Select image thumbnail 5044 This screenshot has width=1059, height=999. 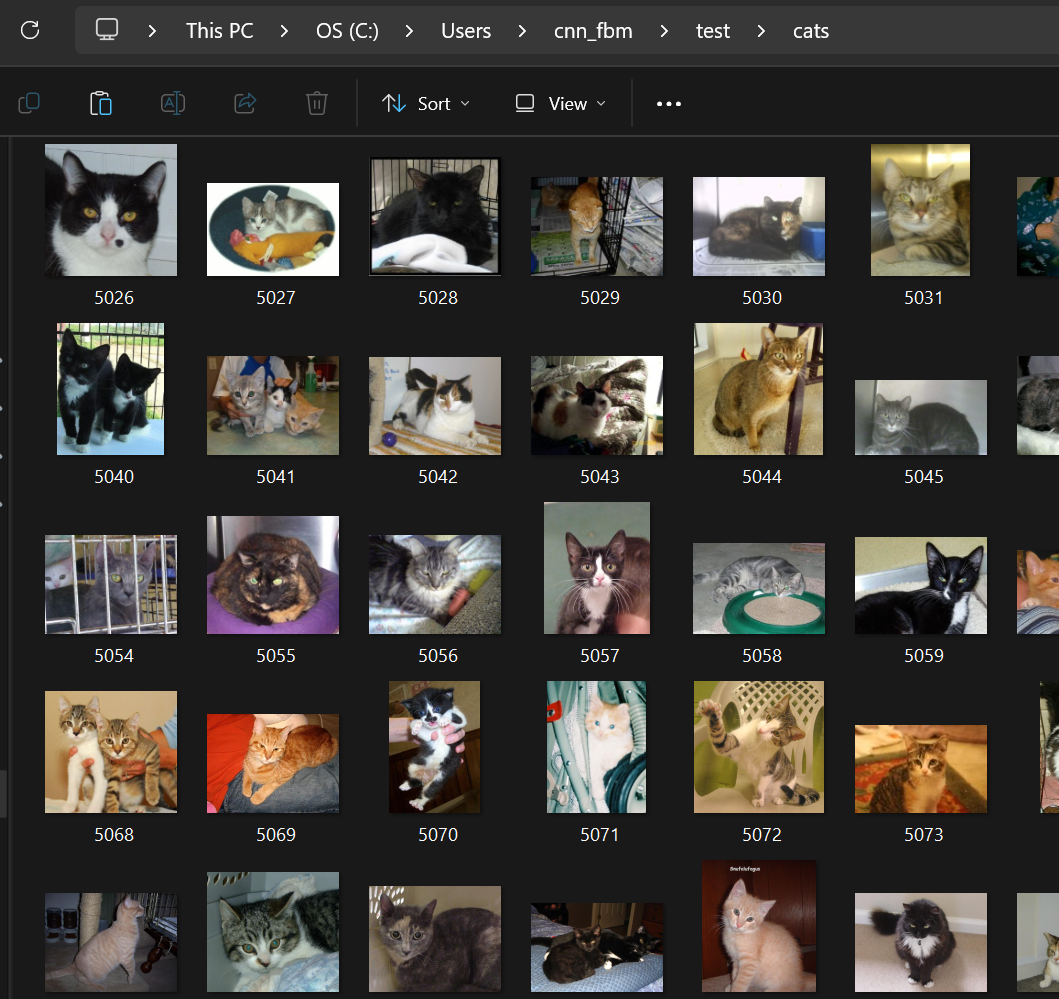(758, 389)
